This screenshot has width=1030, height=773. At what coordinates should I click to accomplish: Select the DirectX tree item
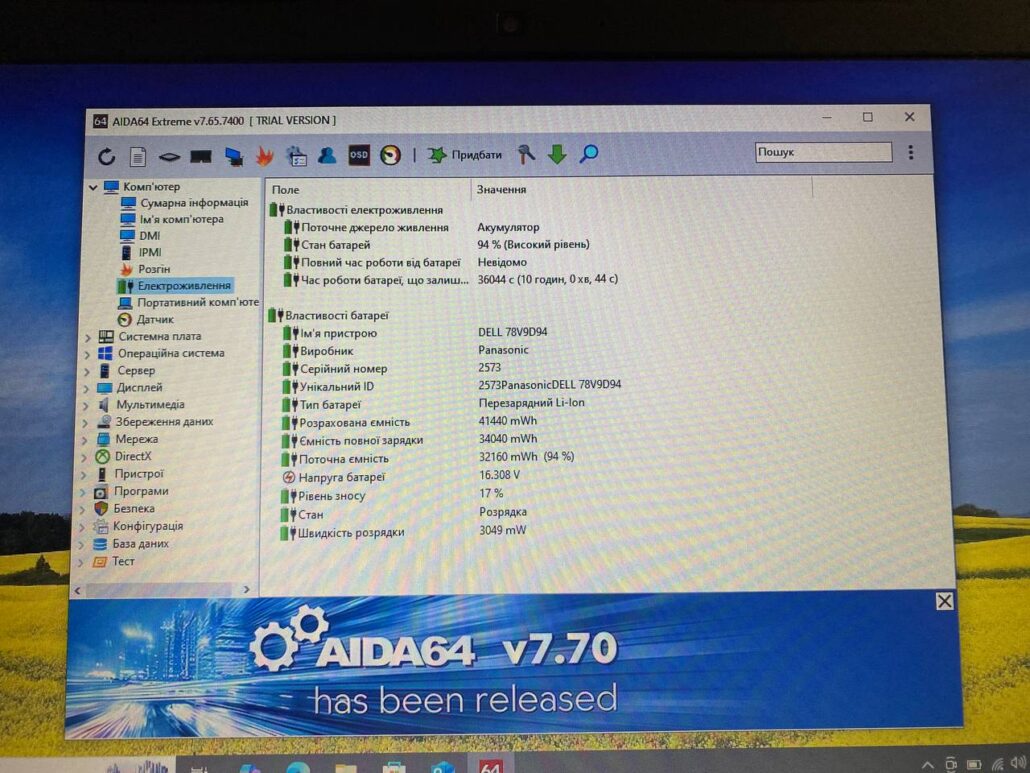click(x=123, y=456)
